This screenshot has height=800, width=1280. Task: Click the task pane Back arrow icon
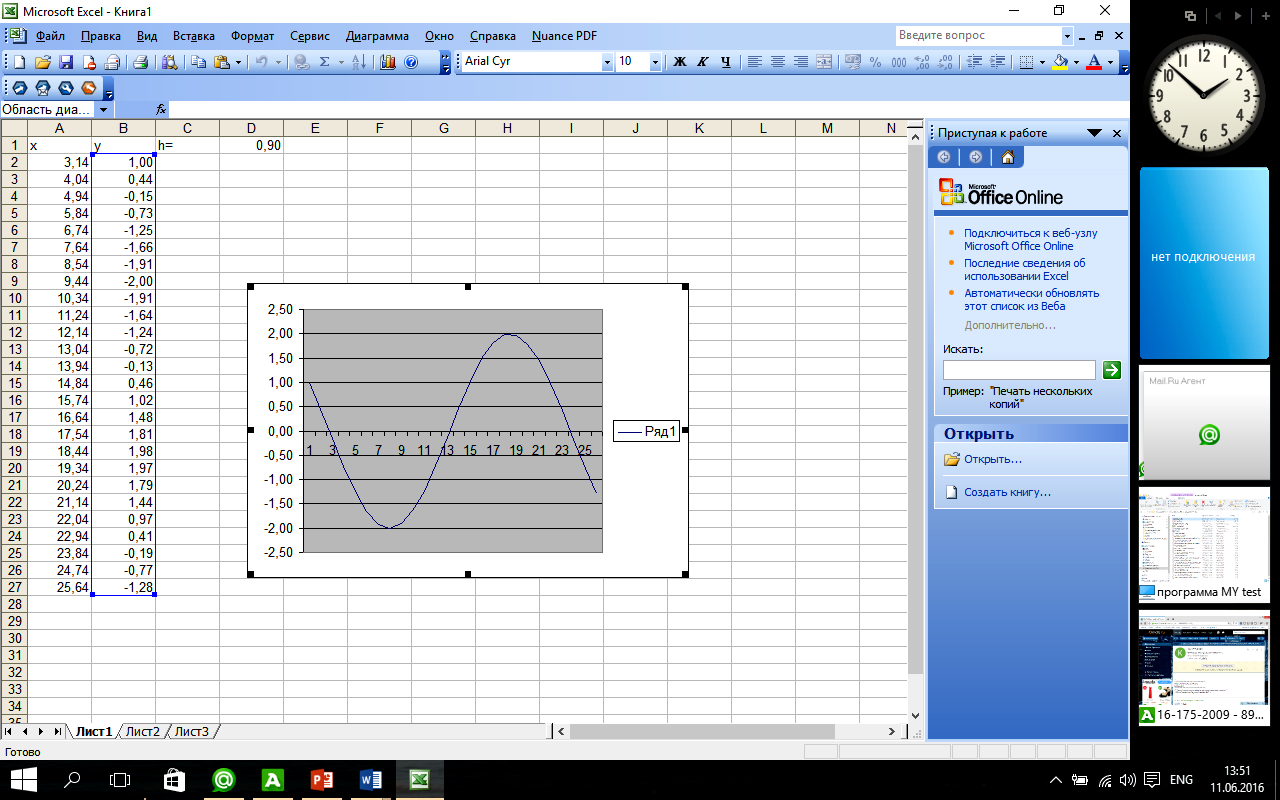[x=944, y=157]
